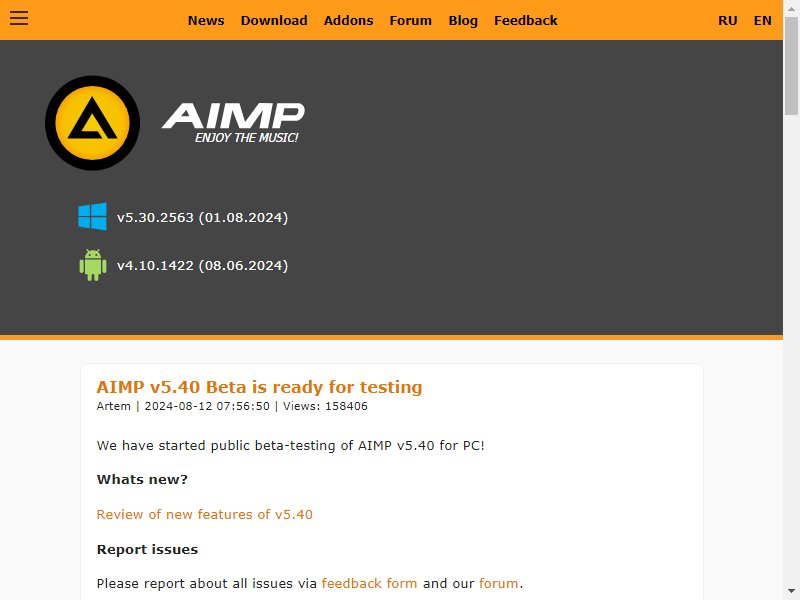Viewport: 800px width, 600px height.
Task: Go to the Forum menu item
Action: point(411,20)
